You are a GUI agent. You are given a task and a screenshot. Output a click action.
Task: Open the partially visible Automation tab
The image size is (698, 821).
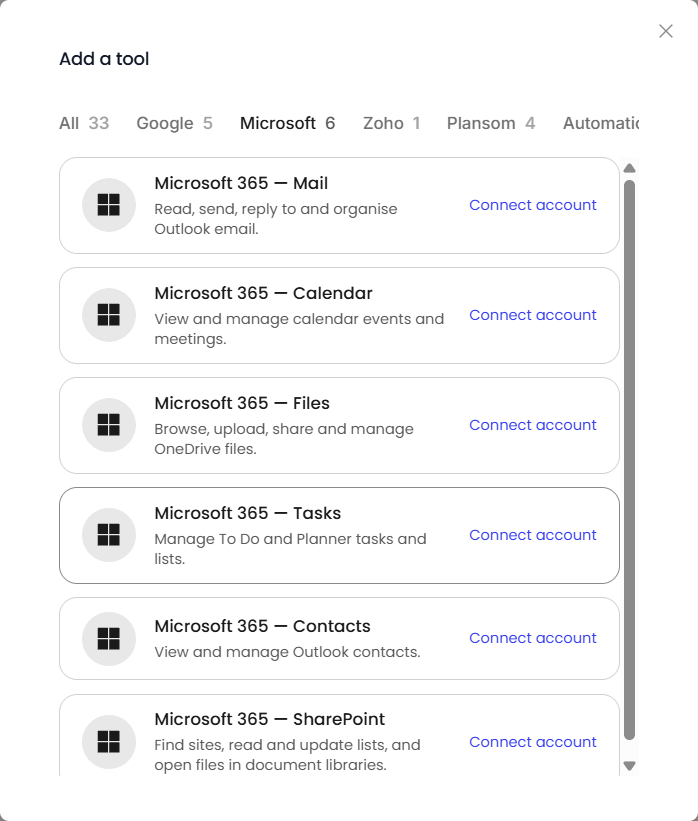coord(601,123)
